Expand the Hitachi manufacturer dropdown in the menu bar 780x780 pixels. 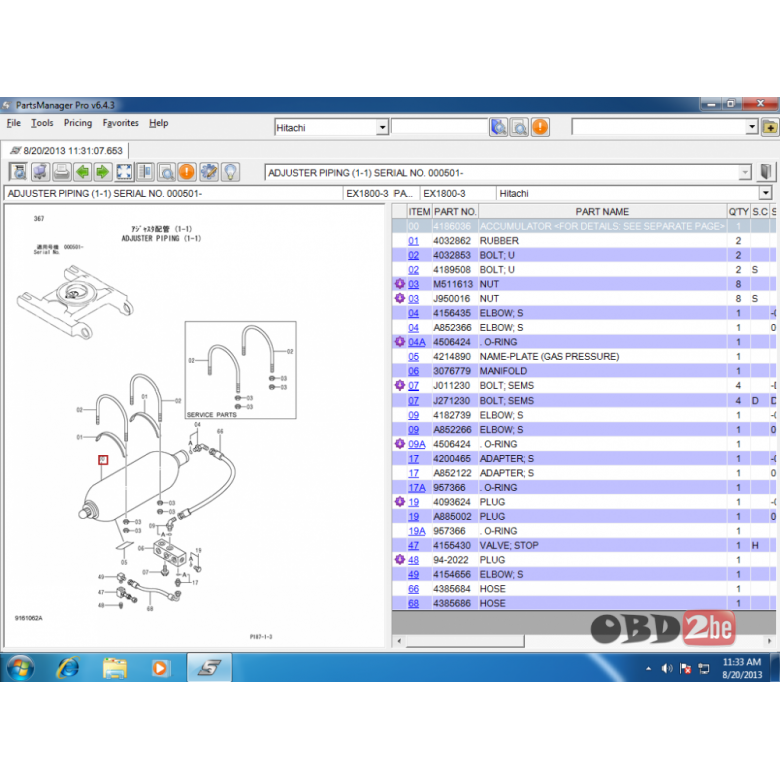pos(382,128)
